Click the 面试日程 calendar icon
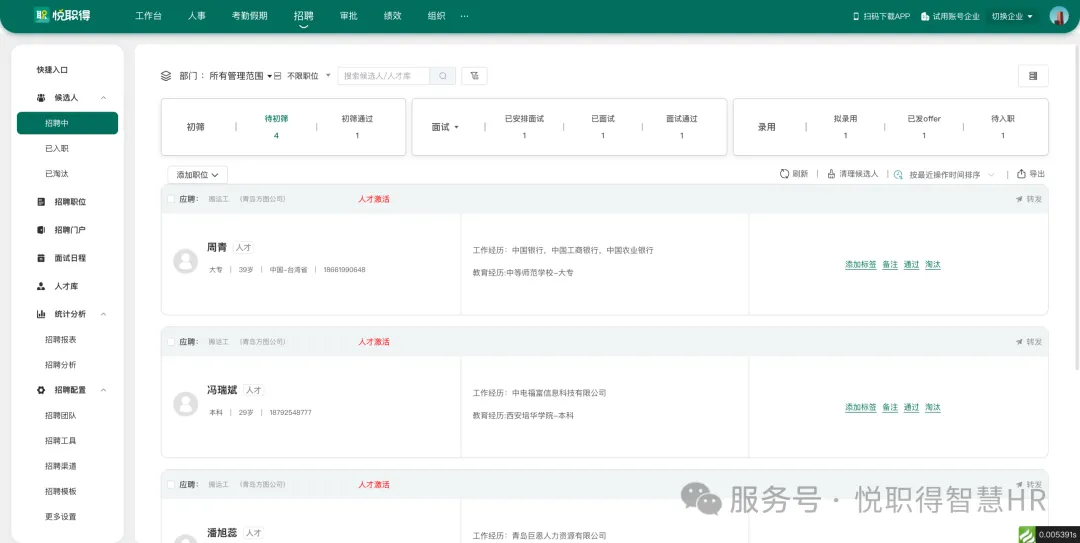Image resolution: width=1080 pixels, height=543 pixels. tap(41, 258)
